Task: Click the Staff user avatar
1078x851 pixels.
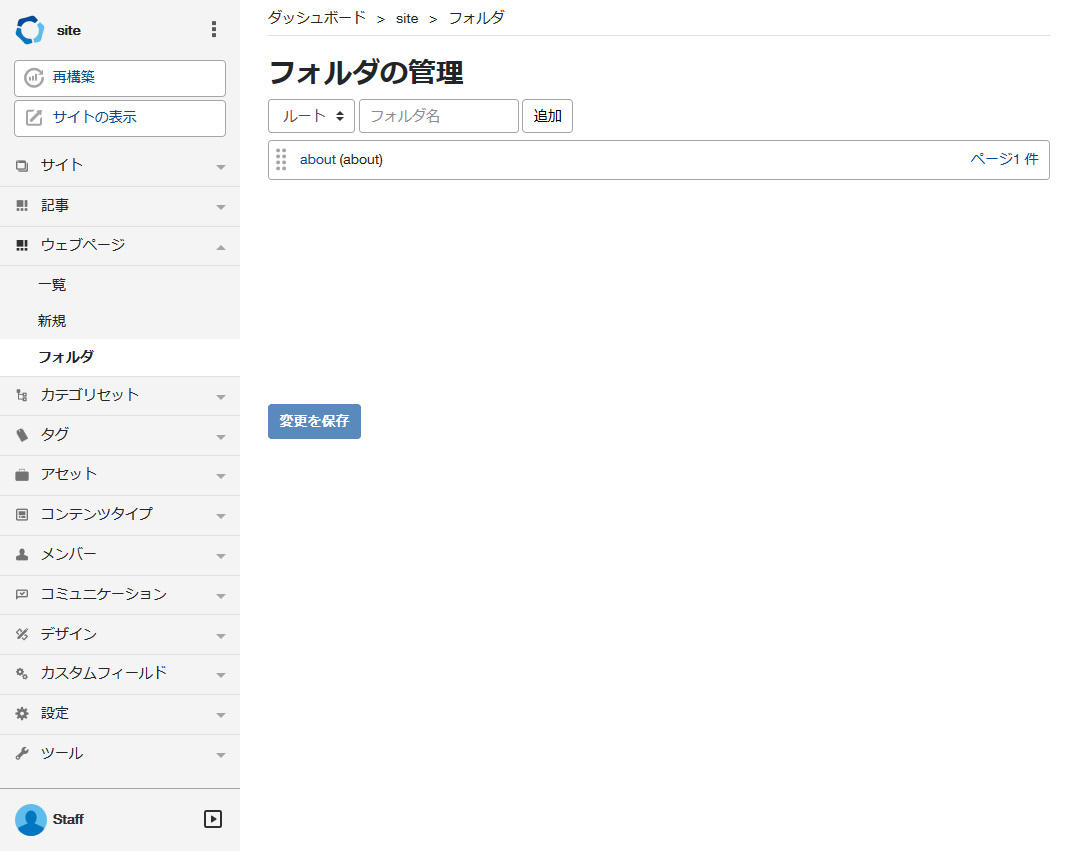Action: click(31, 819)
